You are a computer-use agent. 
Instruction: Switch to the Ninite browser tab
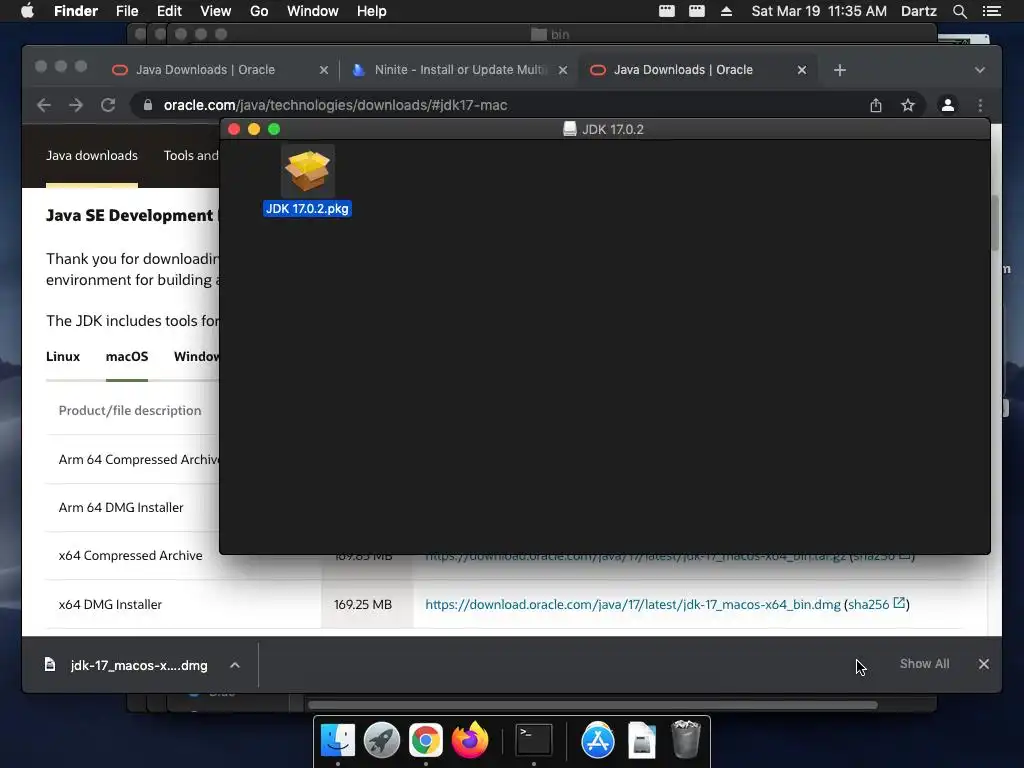pyautogui.click(x=458, y=70)
